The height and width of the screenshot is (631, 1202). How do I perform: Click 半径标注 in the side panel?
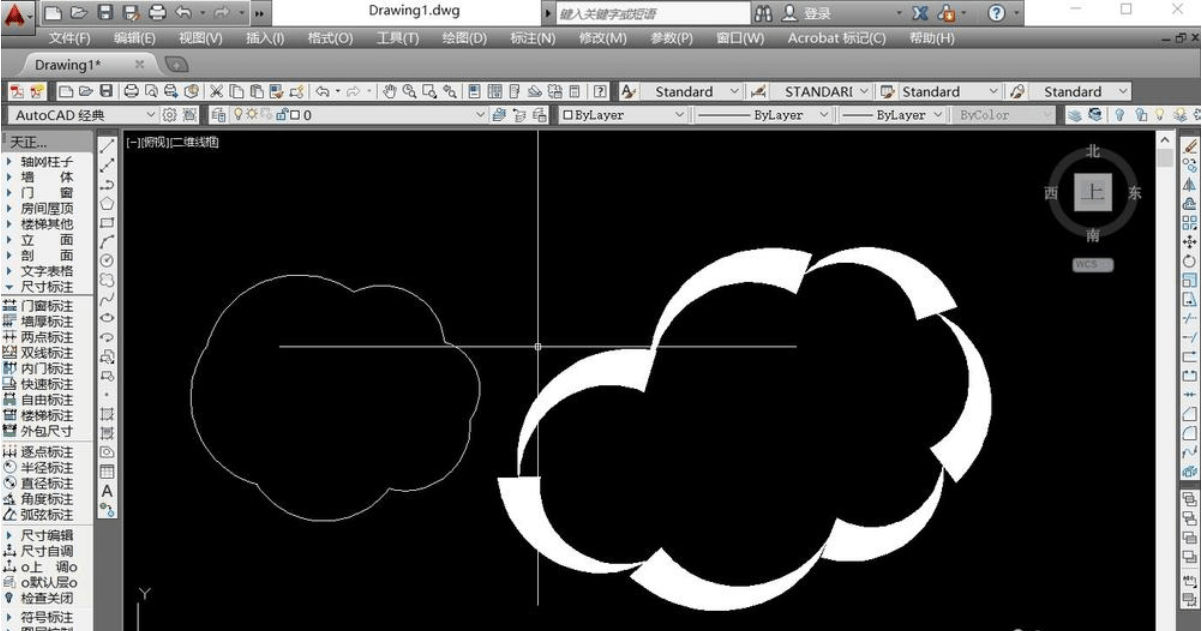click(x=46, y=468)
